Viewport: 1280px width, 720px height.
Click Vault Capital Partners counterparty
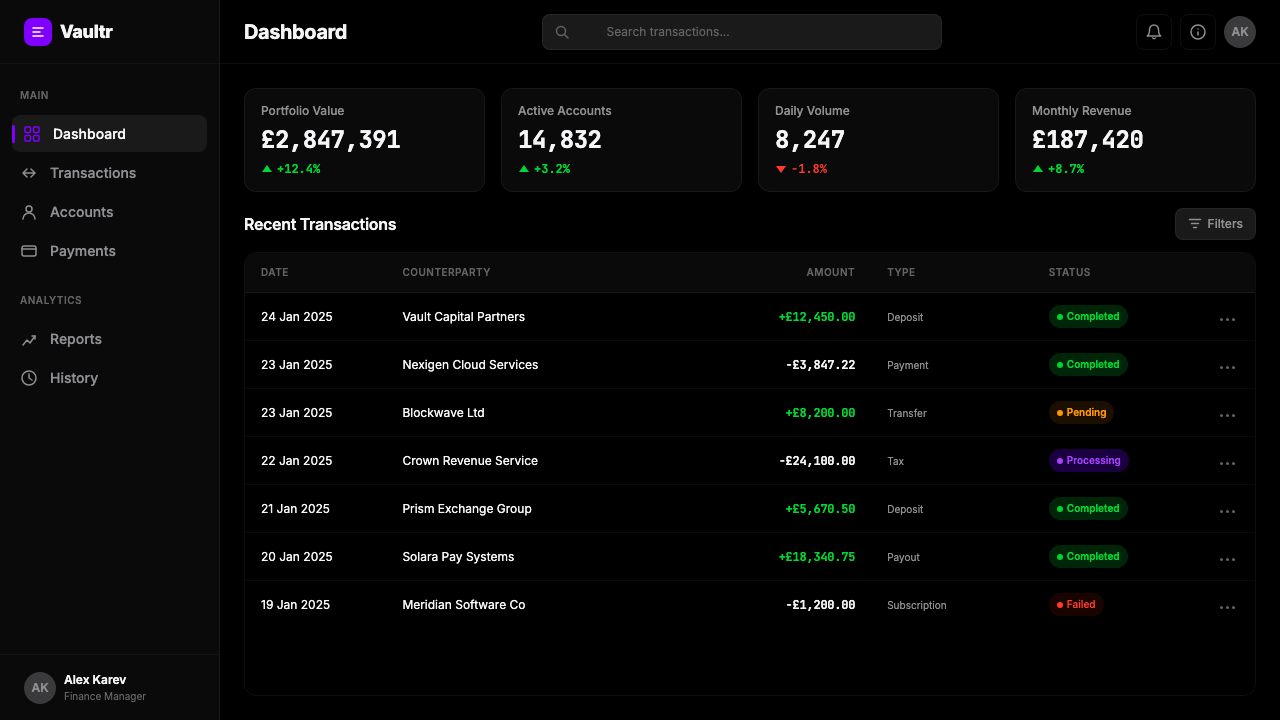464,317
